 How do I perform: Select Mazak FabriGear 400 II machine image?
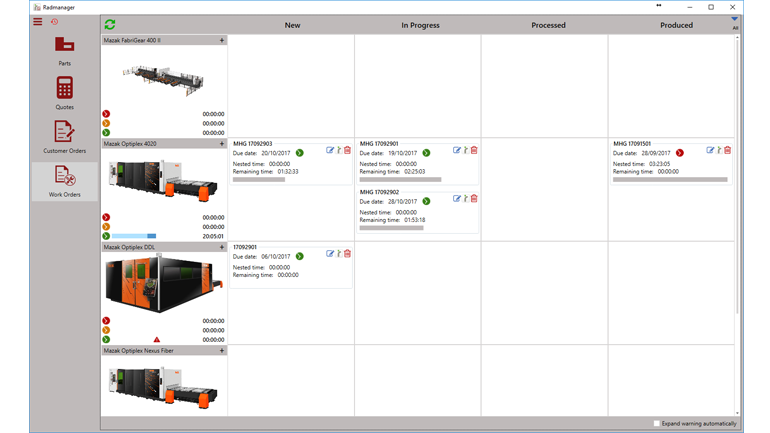click(163, 80)
